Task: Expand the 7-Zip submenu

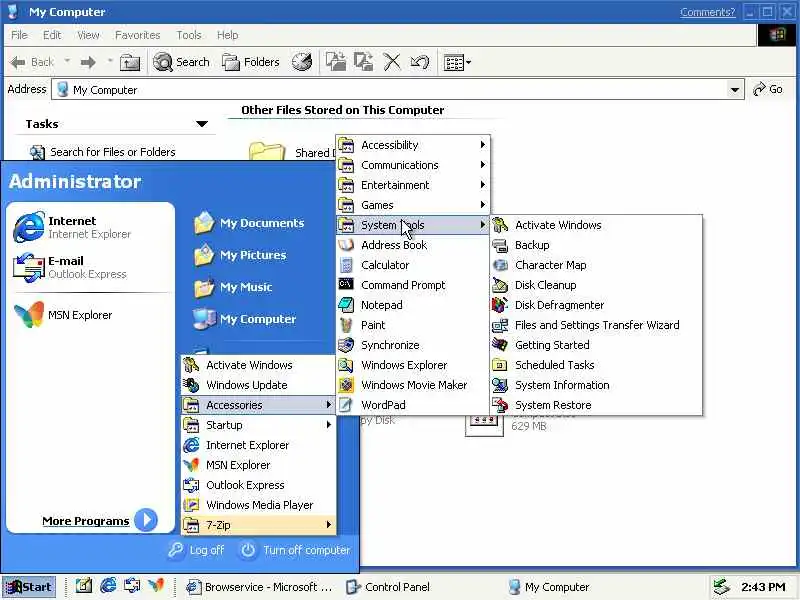Action: point(258,525)
